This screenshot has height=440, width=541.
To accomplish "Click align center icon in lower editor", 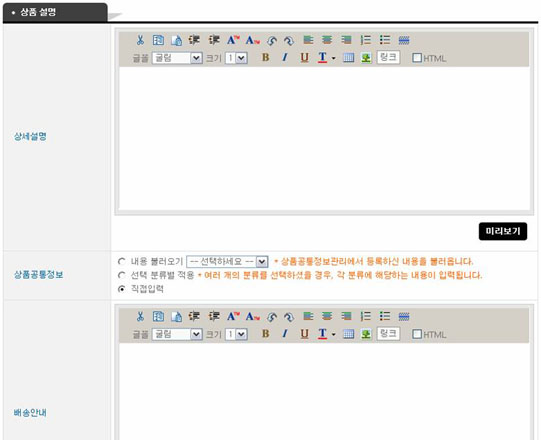I will 327,316.
